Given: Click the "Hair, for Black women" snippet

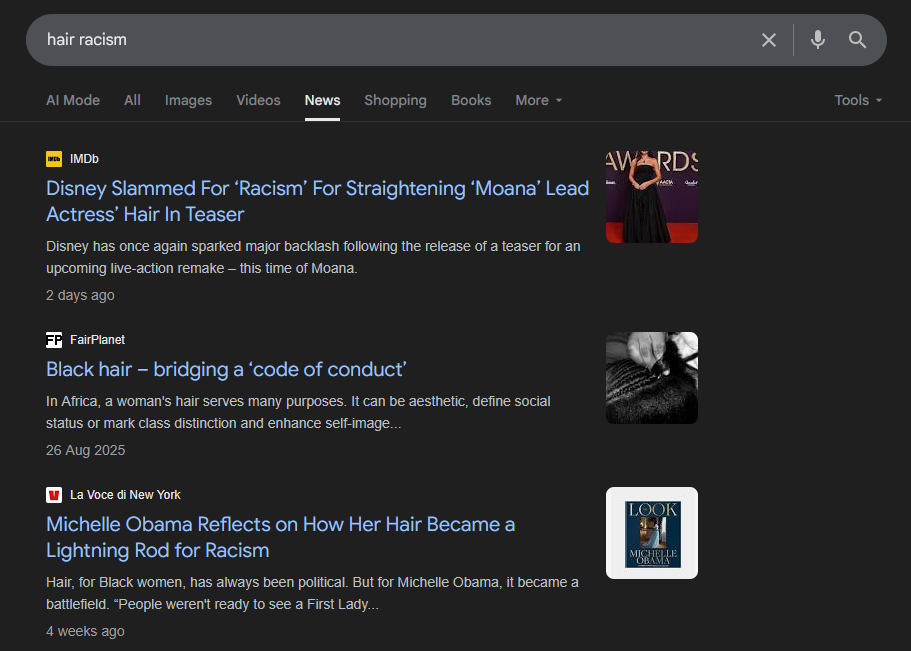Looking at the screenshot, I should (x=312, y=593).
